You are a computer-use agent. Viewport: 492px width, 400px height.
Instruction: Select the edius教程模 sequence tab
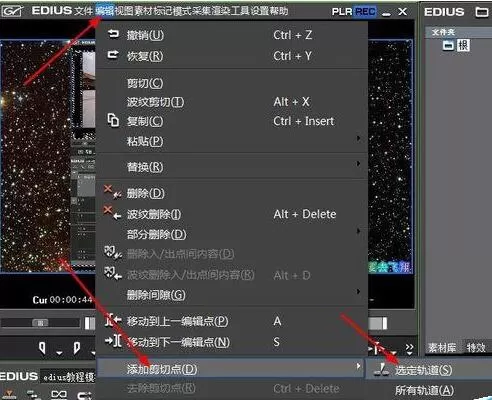click(69, 377)
